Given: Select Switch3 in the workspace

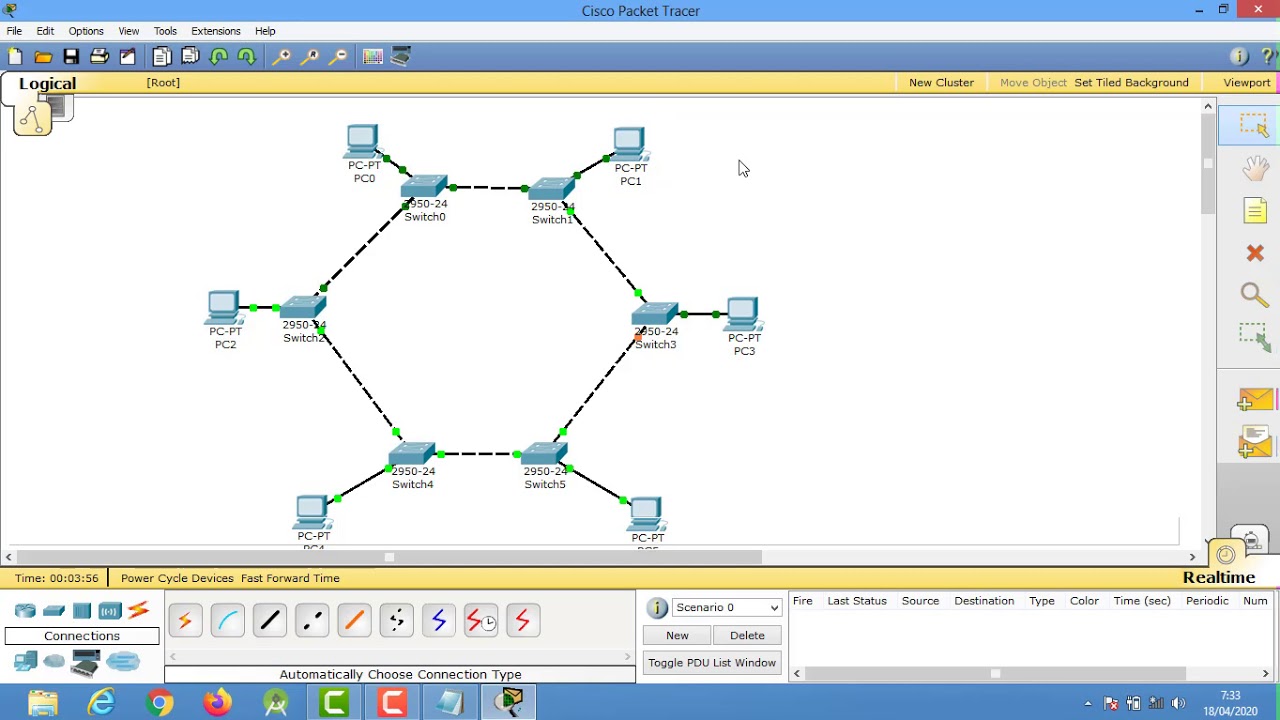Looking at the screenshot, I should pos(655,316).
